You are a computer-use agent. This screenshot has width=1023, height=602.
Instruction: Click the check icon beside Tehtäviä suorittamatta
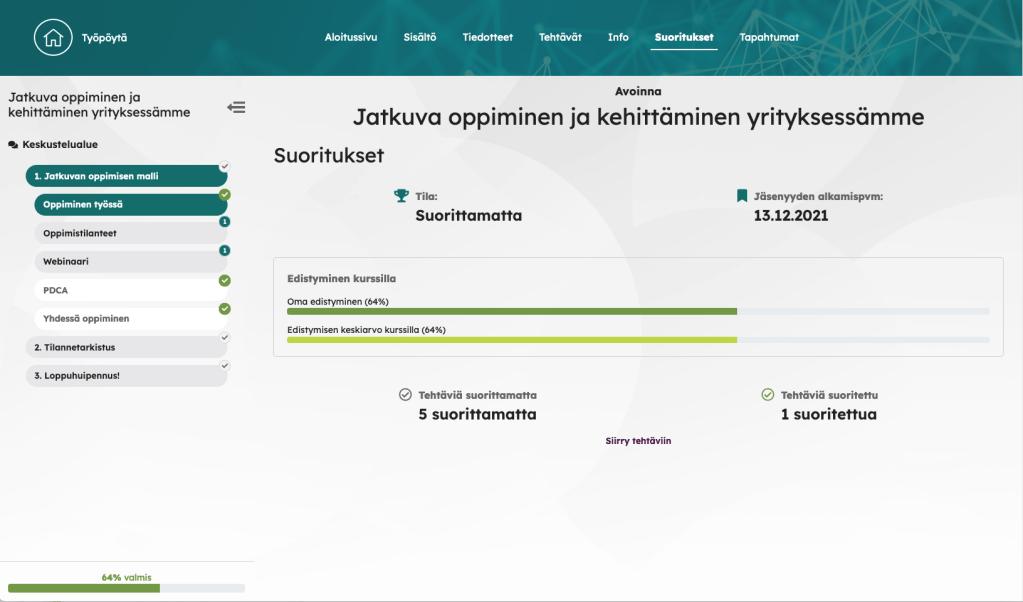click(405, 395)
